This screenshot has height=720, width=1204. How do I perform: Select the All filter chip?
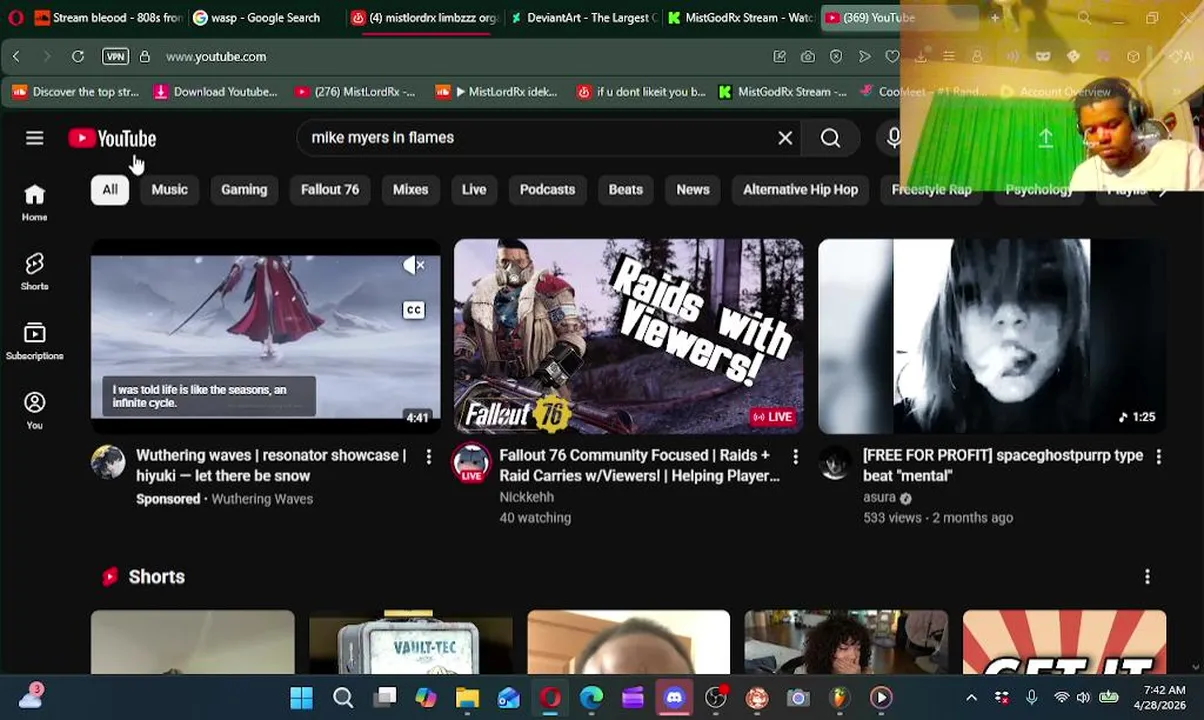pyautogui.click(x=110, y=189)
